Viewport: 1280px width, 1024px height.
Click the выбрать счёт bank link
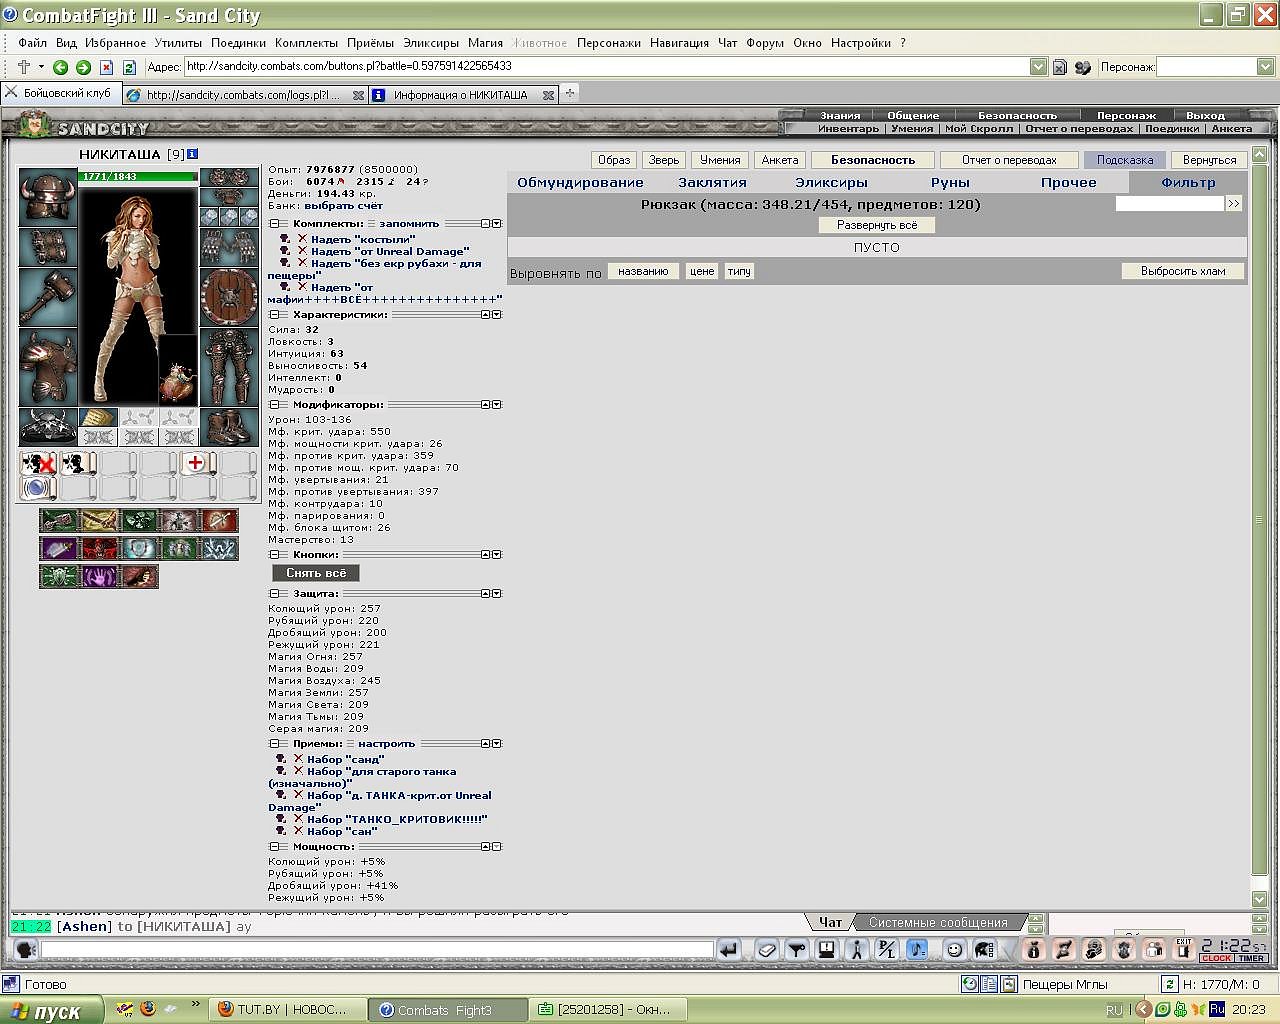(344, 206)
